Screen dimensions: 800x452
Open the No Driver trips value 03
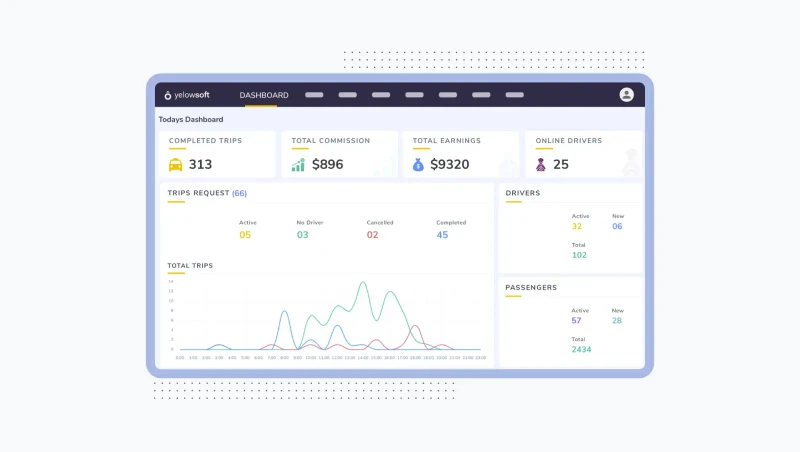pyautogui.click(x=302, y=235)
